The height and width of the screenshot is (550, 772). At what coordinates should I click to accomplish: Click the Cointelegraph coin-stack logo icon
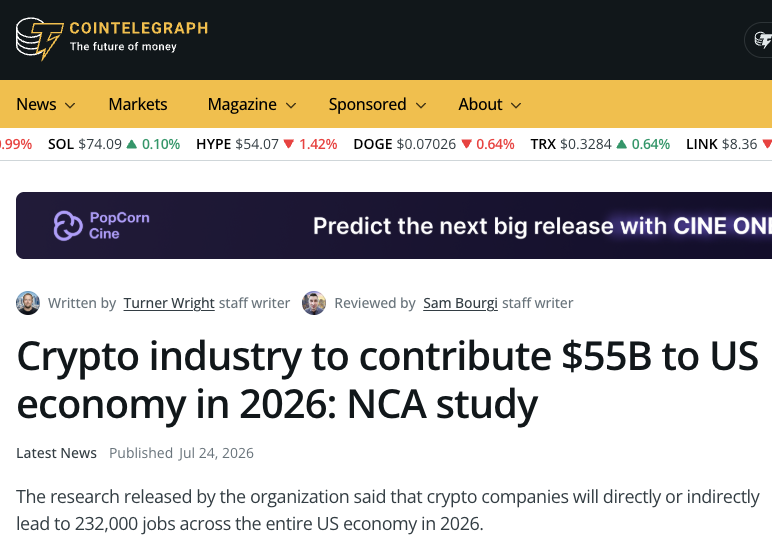pyautogui.click(x=39, y=39)
